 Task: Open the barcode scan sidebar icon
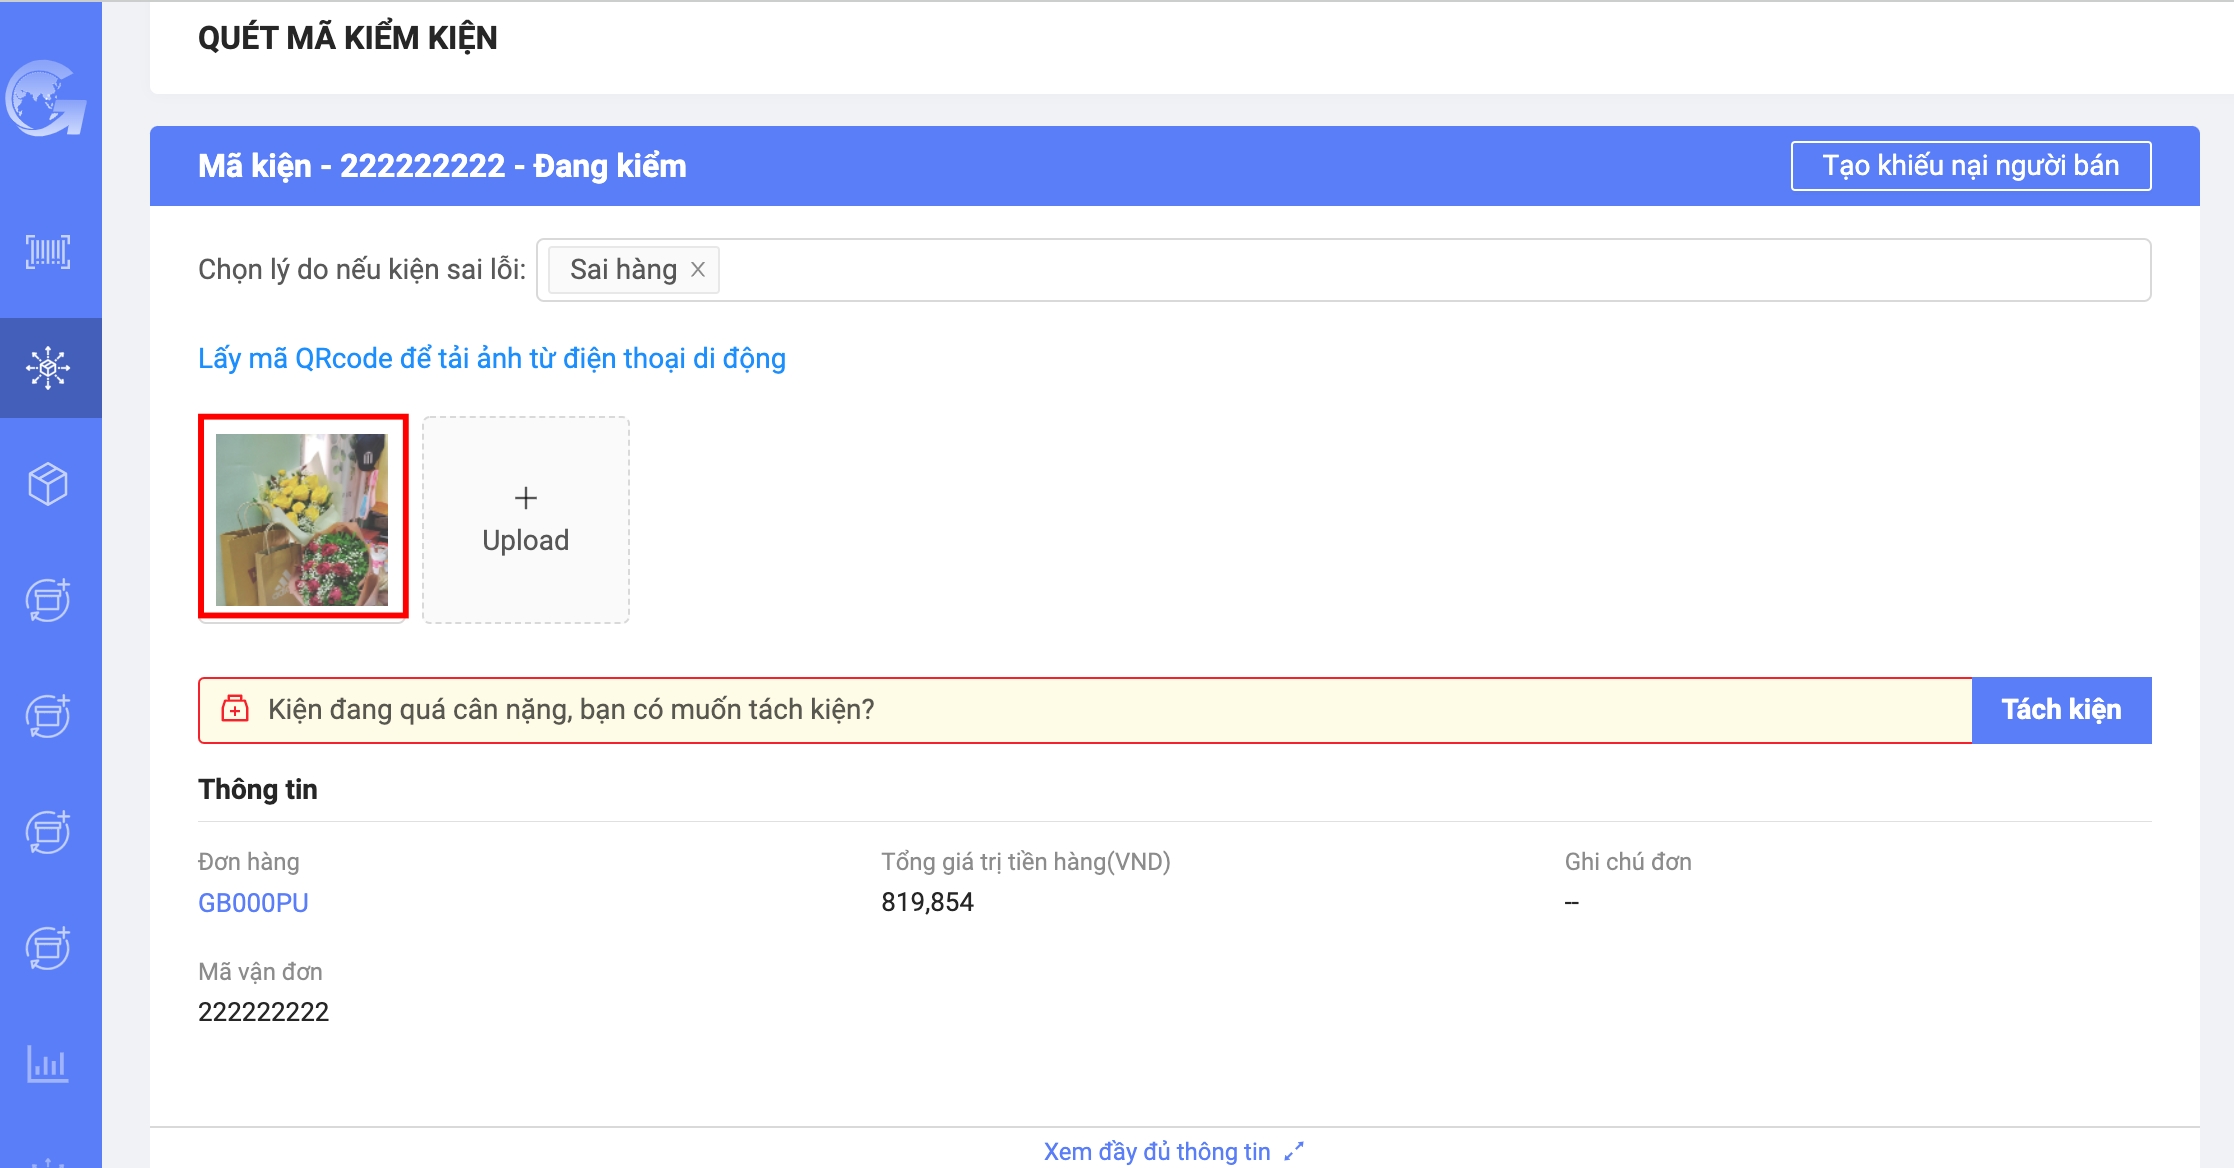48,252
